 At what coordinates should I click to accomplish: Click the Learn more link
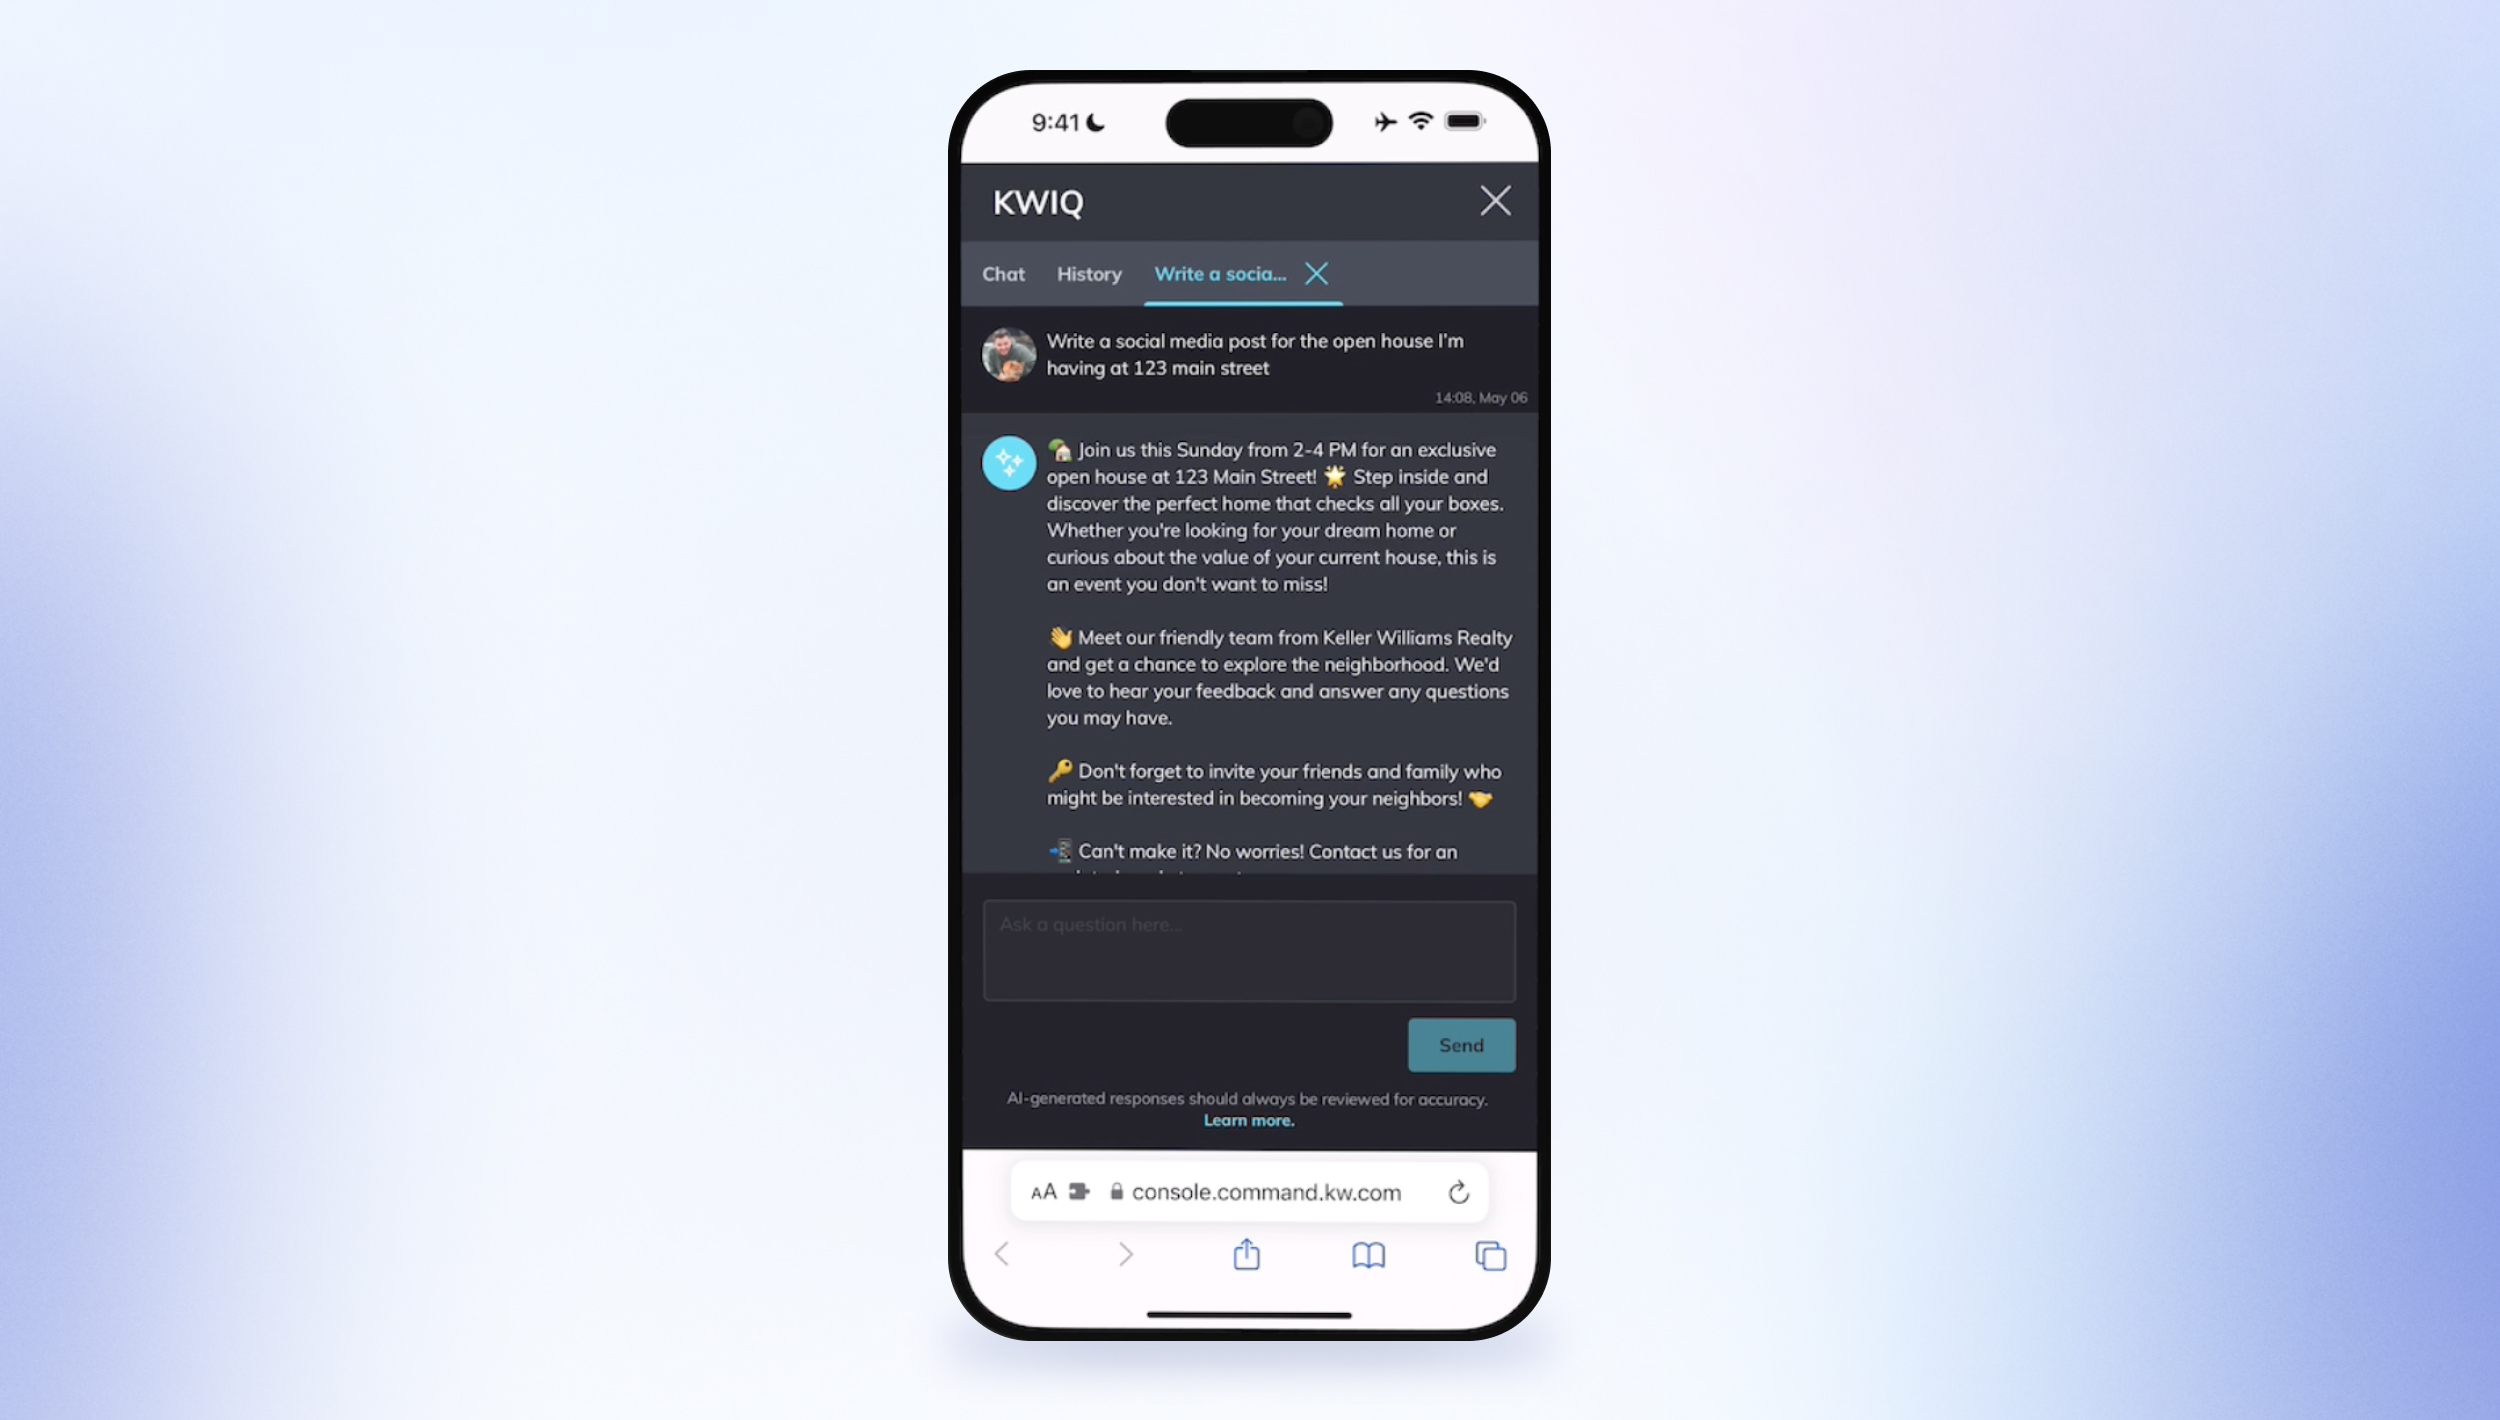coord(1248,1120)
